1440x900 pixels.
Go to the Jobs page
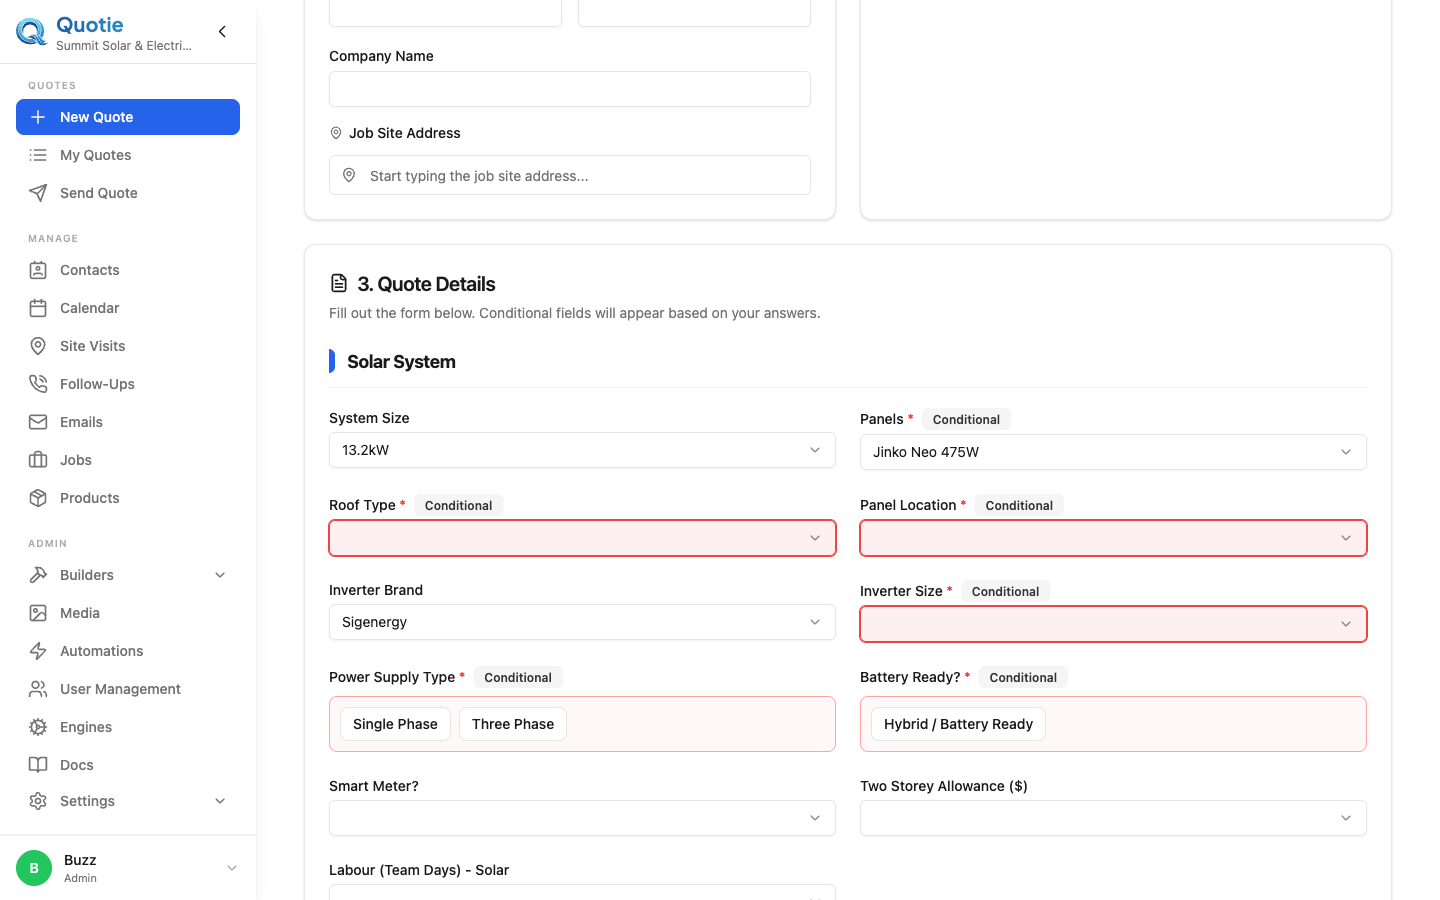[128, 460]
